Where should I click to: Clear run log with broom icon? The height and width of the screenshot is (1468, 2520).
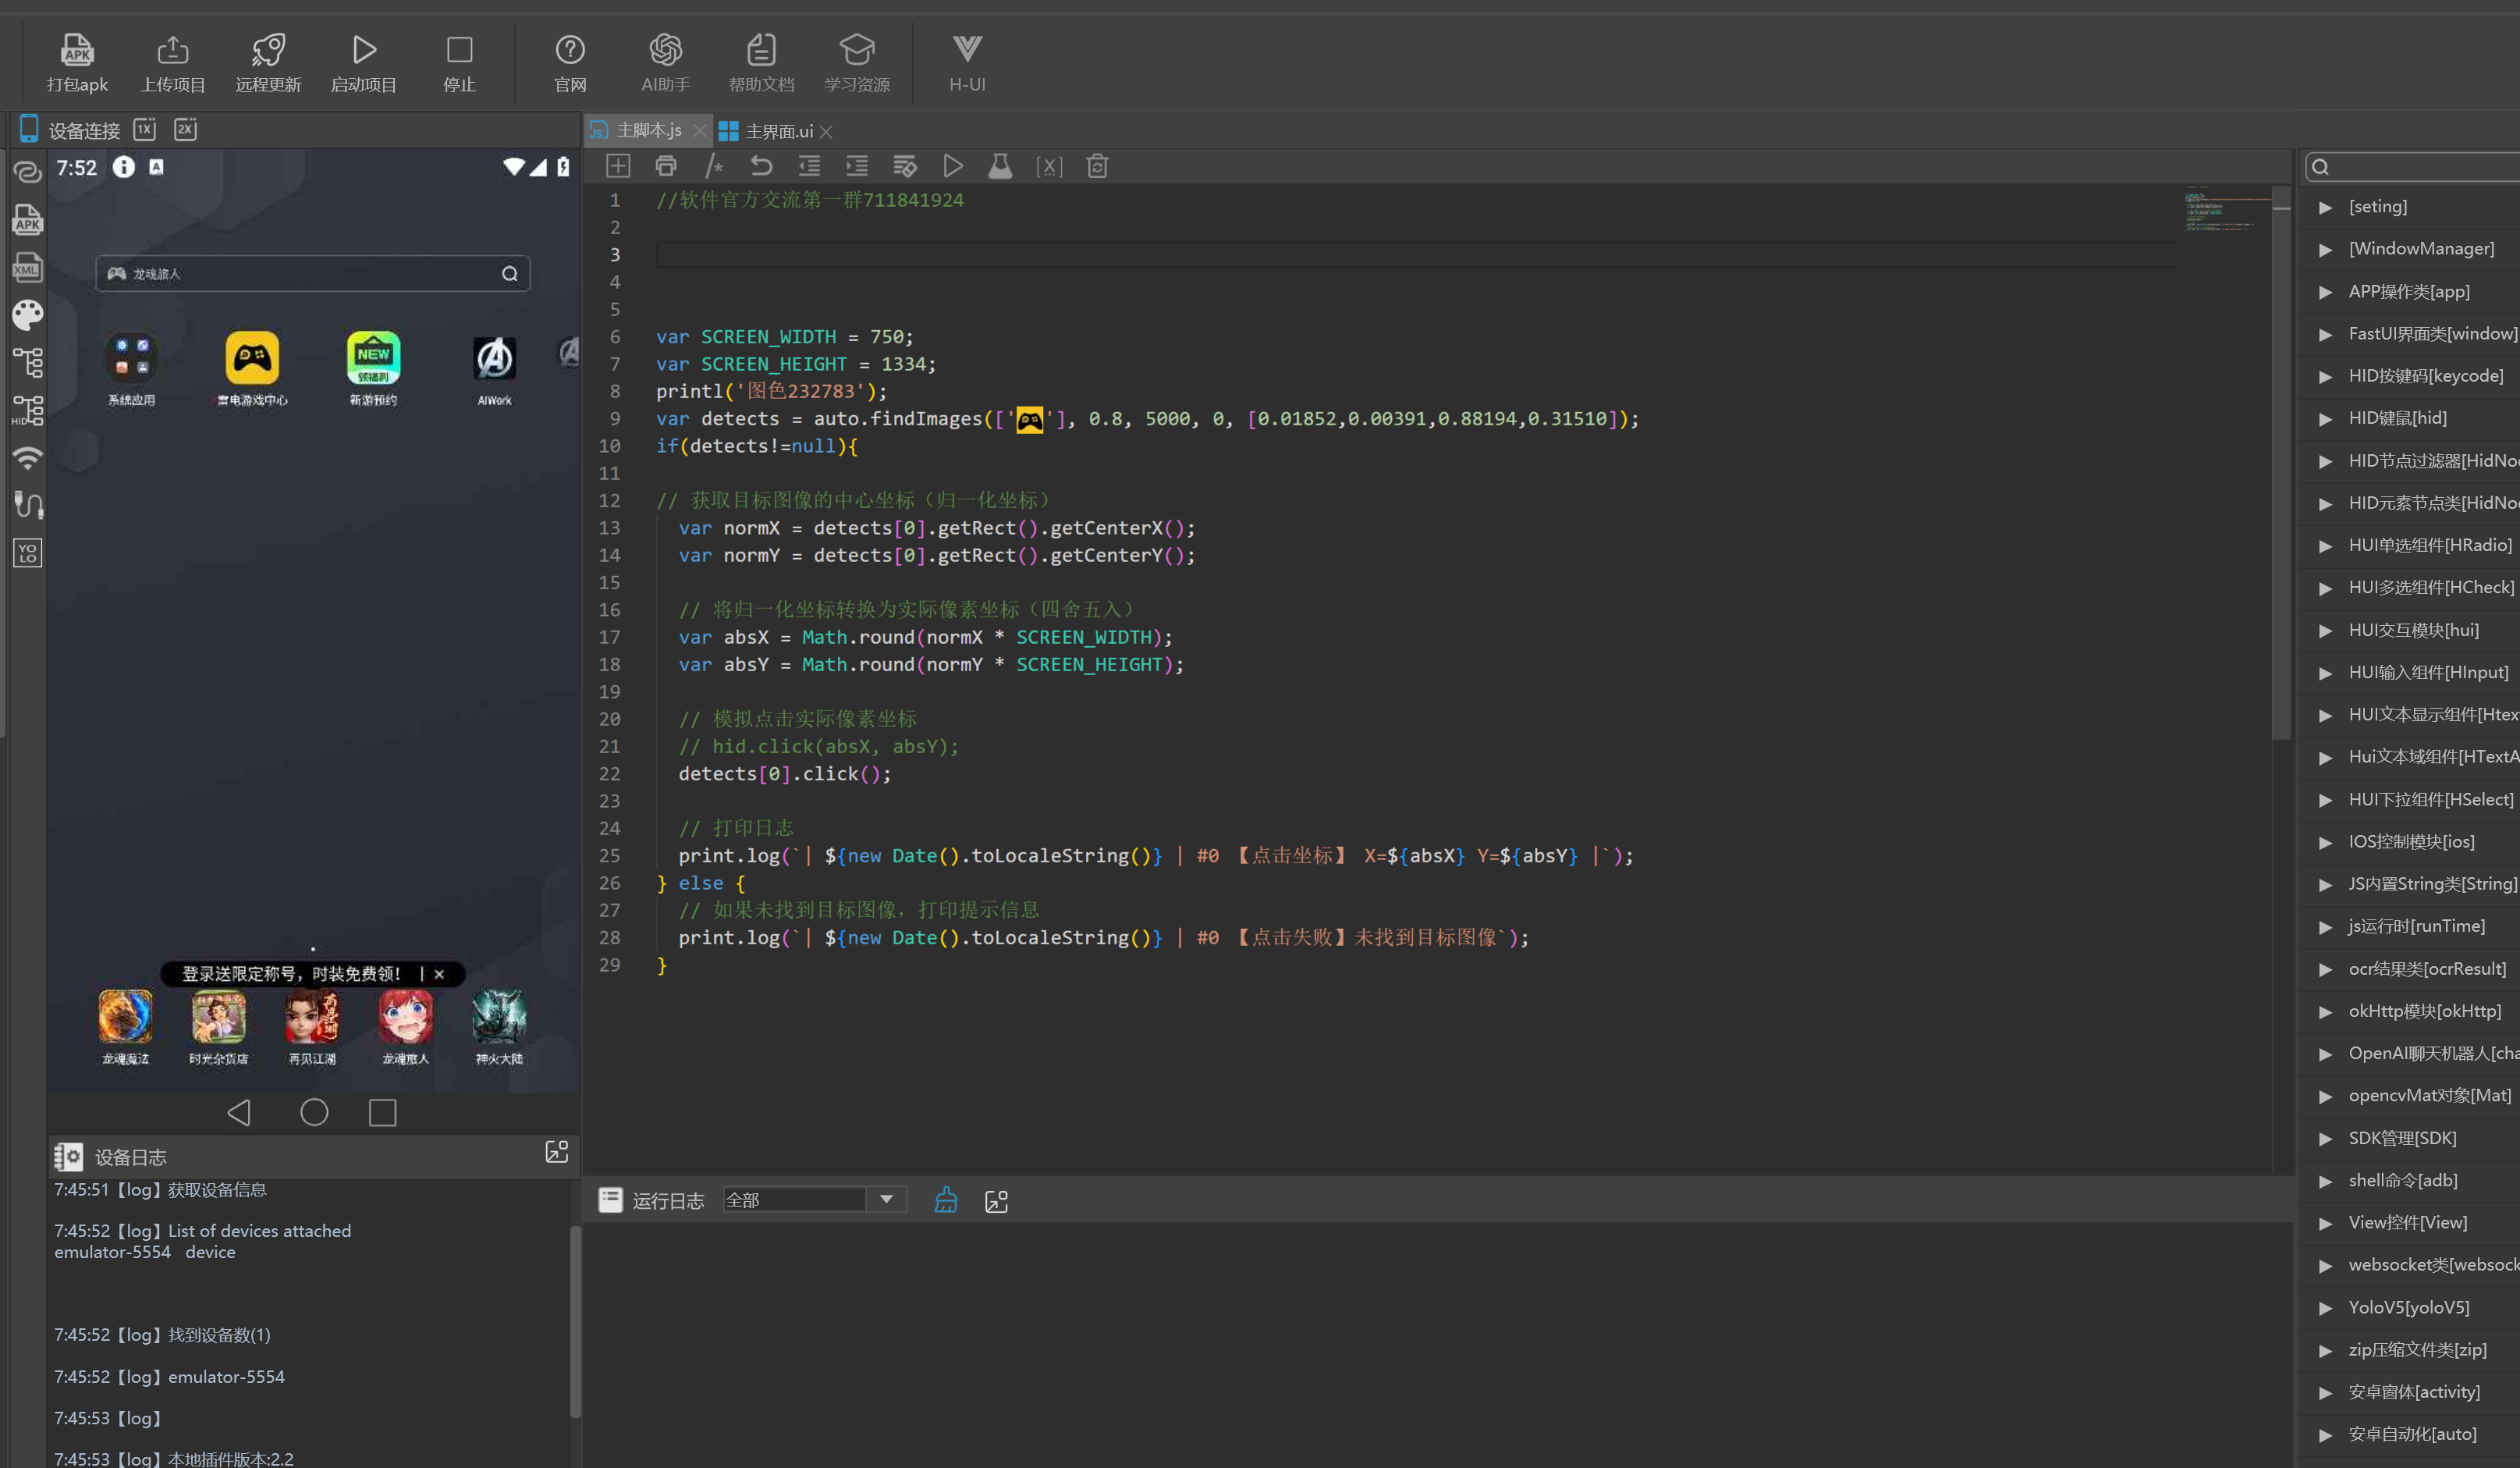[946, 1200]
